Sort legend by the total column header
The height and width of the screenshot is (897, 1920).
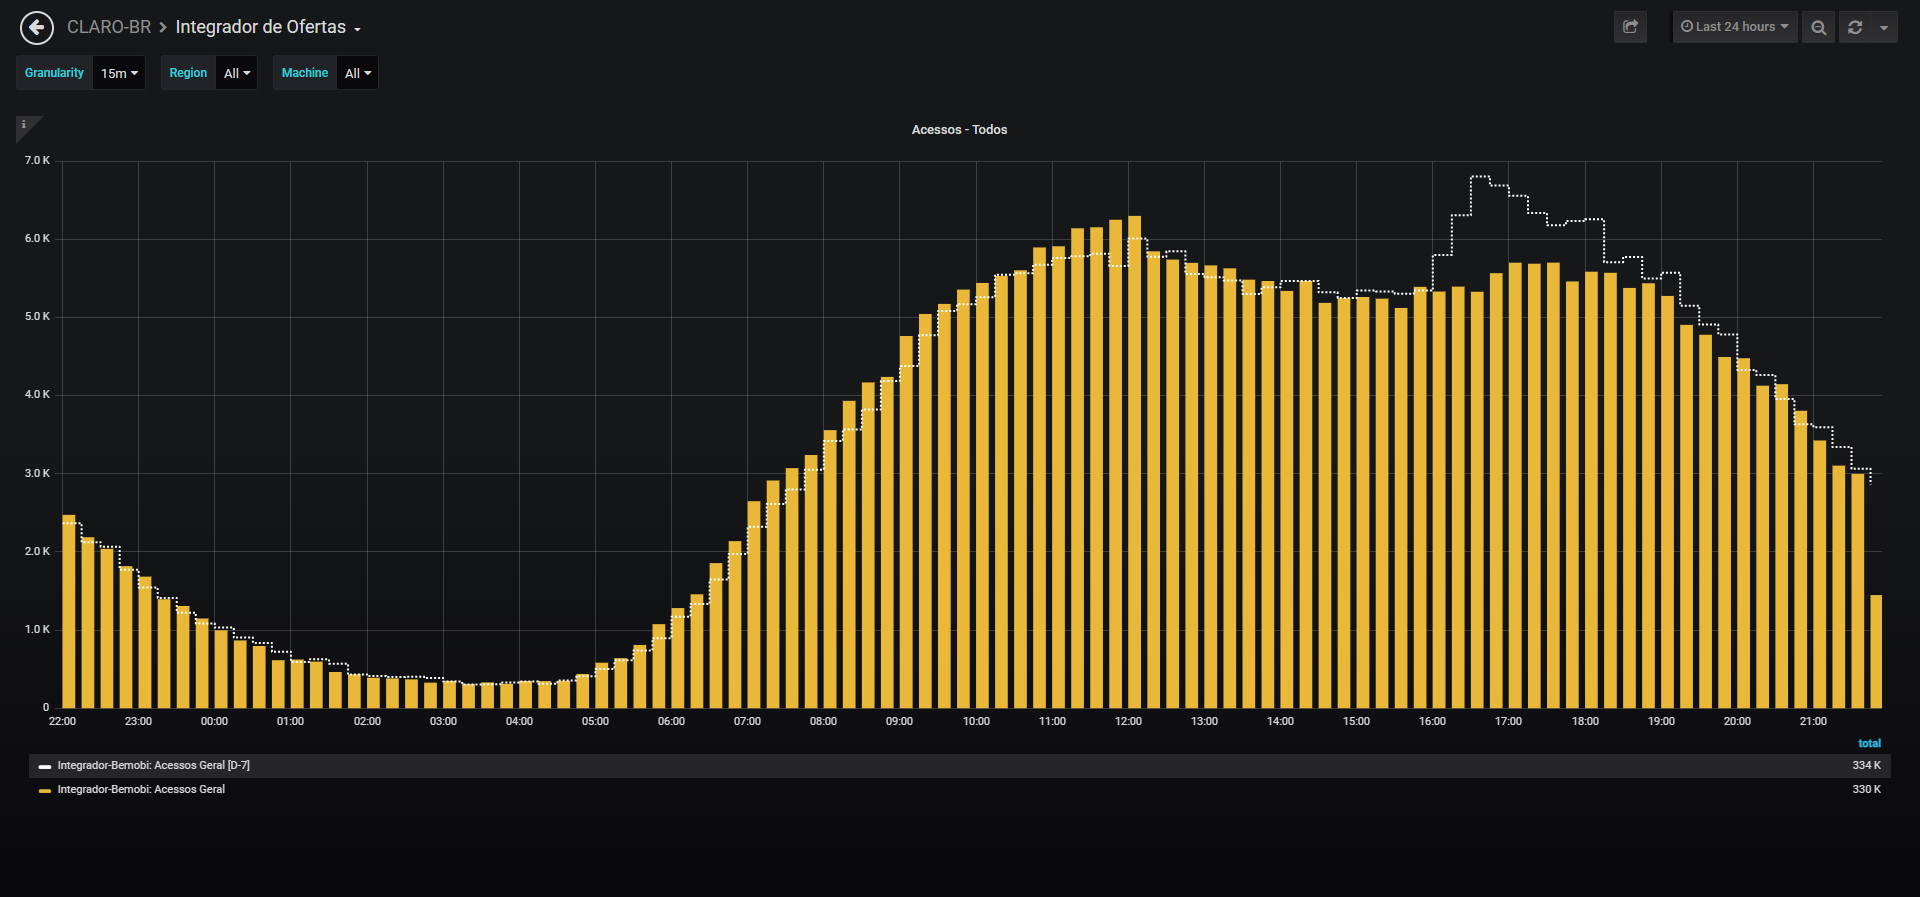1869,744
